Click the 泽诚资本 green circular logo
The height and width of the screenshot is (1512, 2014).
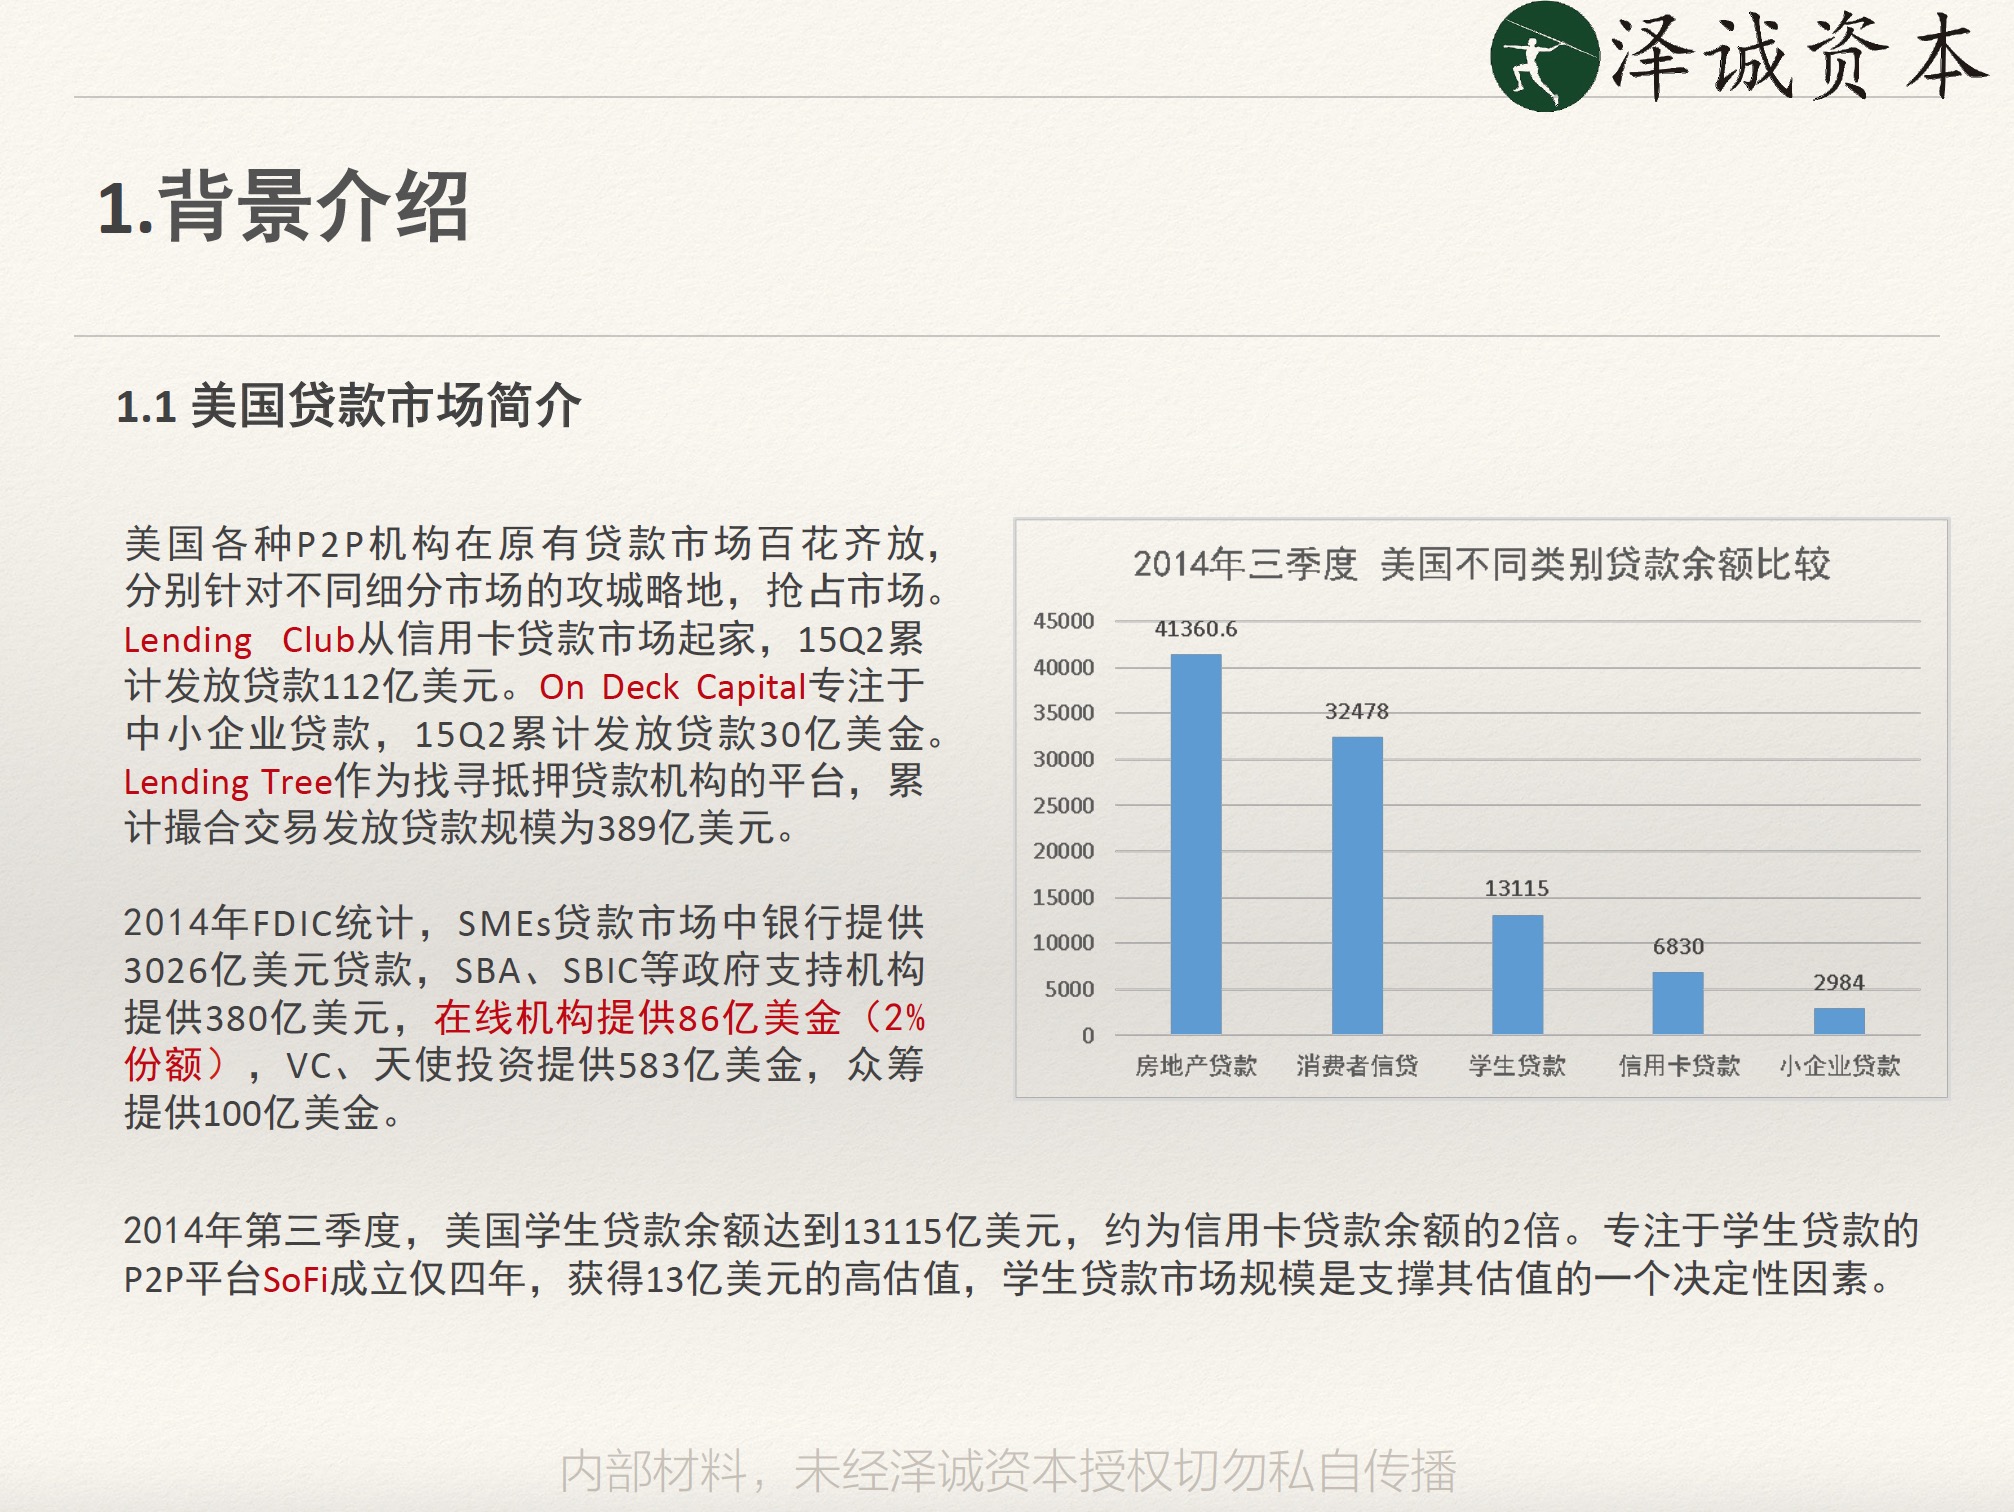(x=1545, y=56)
